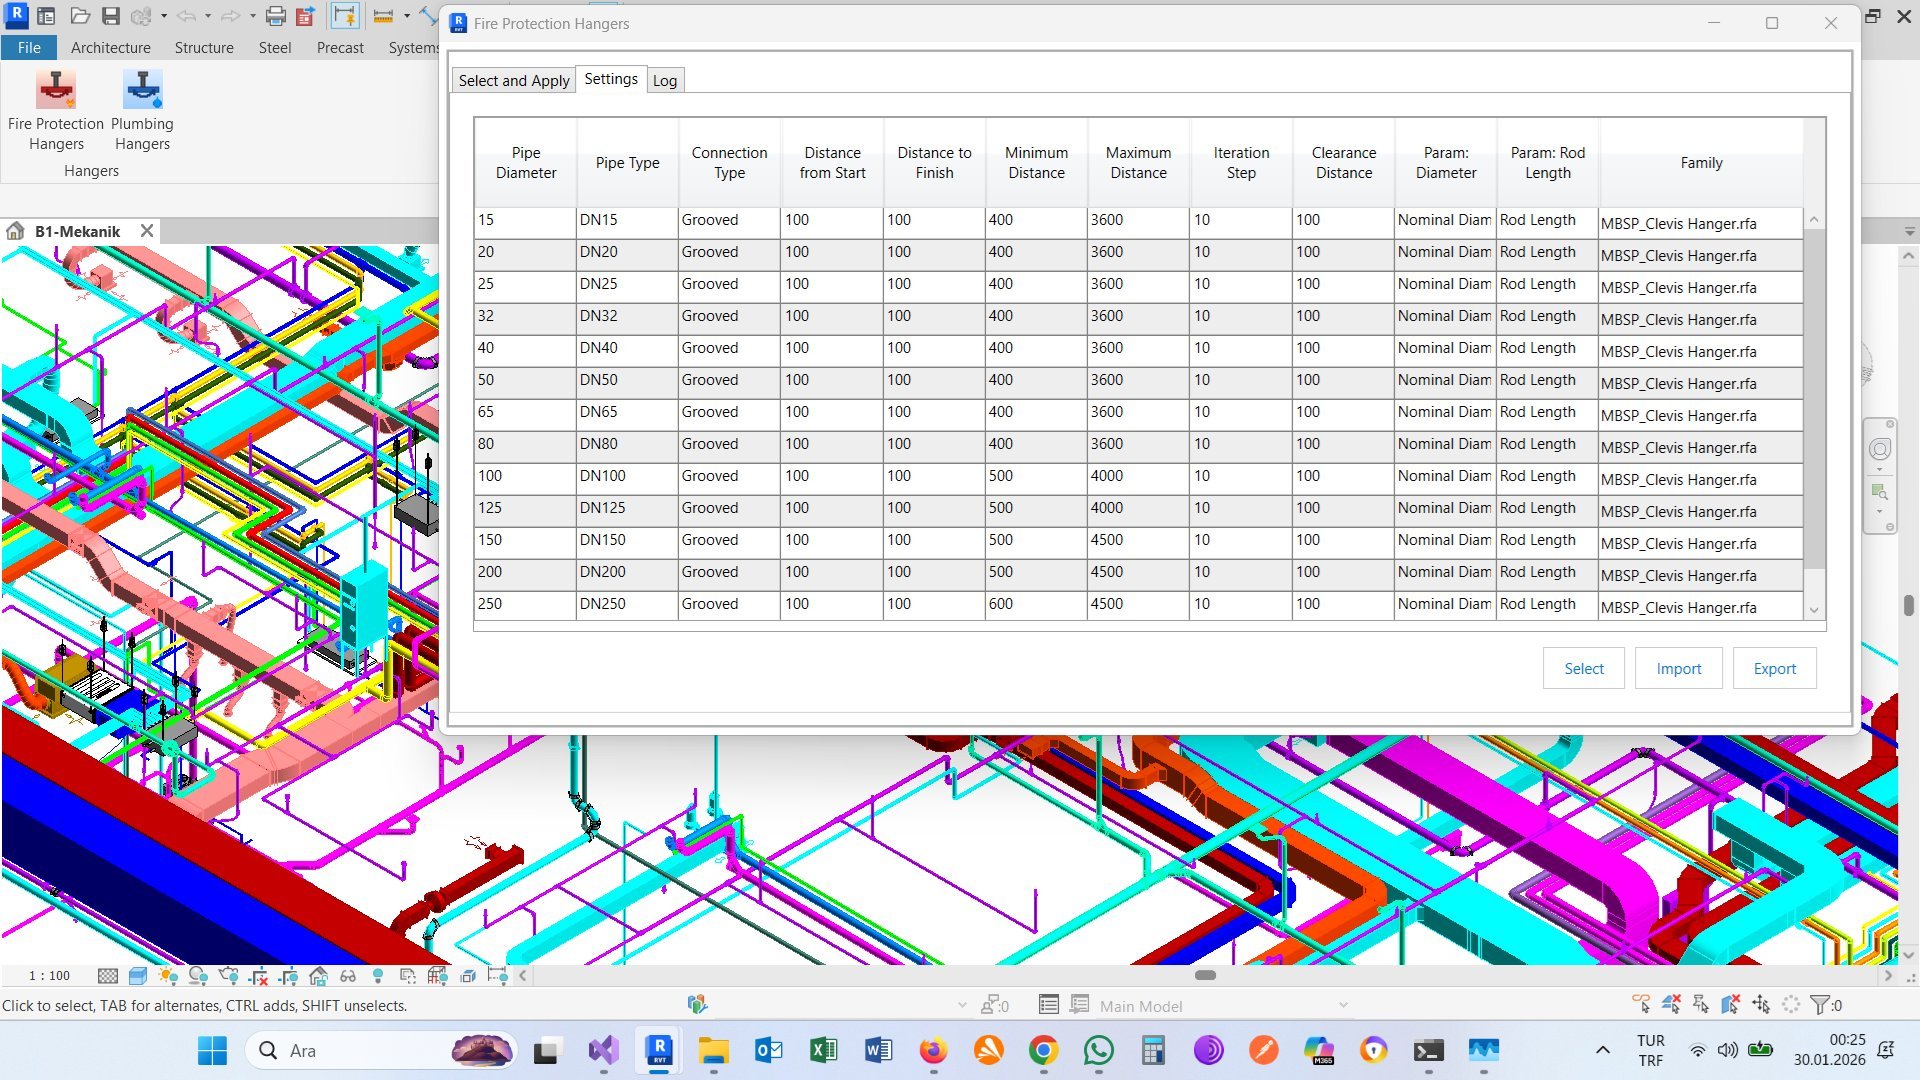Switch to the Log tab
The height and width of the screenshot is (1080, 1920).
664,79
